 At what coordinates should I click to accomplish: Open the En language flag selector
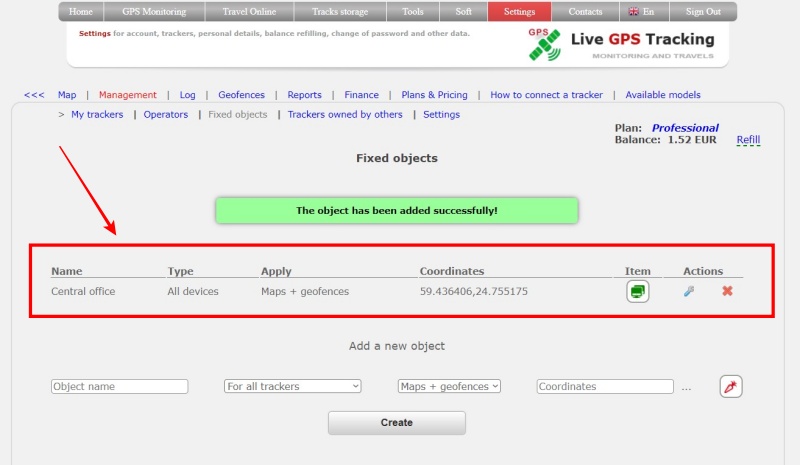pyautogui.click(x=640, y=12)
